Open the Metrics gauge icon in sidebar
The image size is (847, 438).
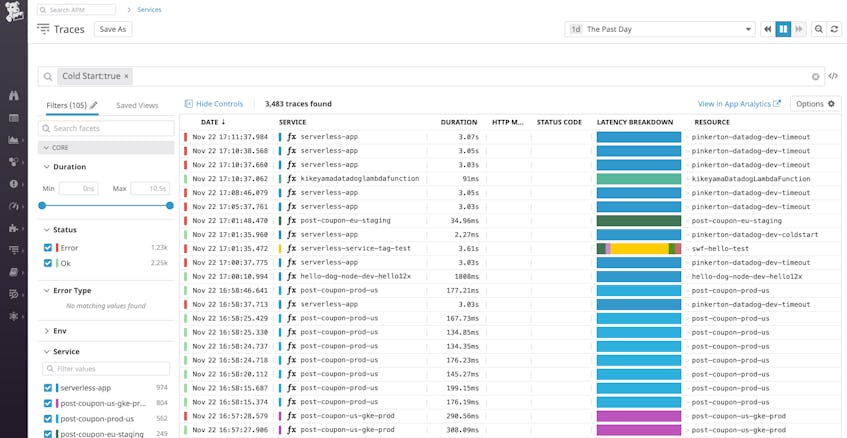(14, 206)
